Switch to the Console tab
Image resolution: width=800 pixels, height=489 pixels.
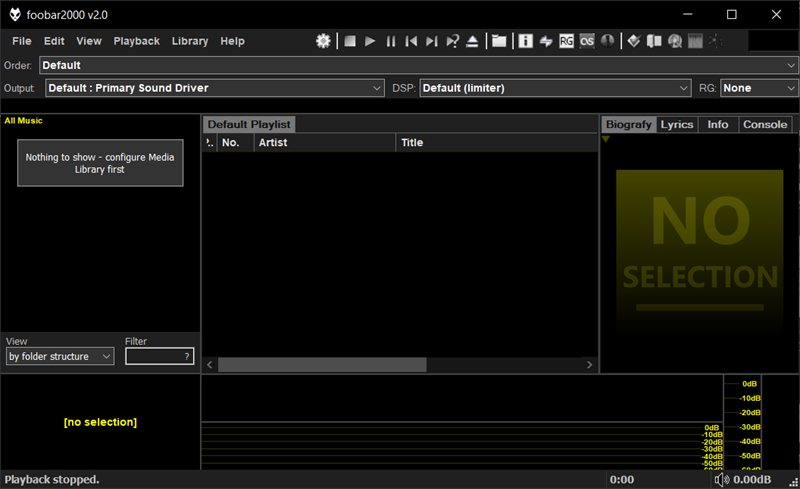[x=765, y=125]
